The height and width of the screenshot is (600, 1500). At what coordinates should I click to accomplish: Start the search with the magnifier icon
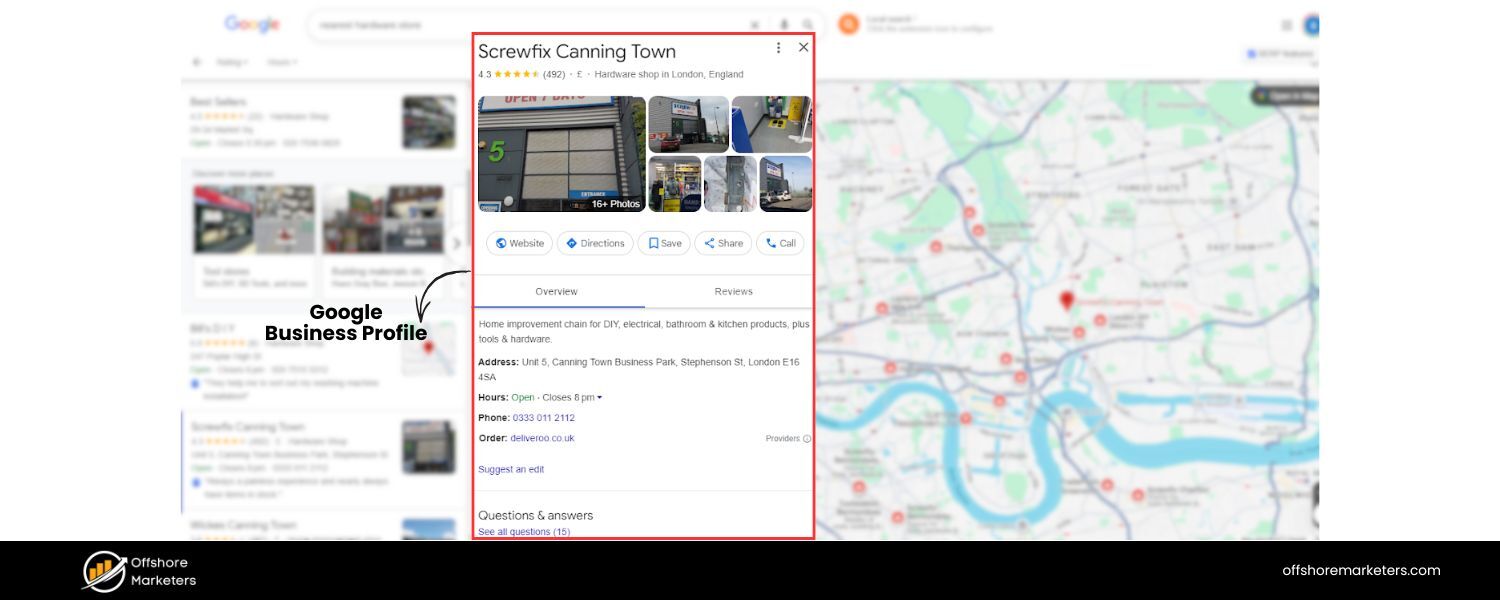[x=808, y=25]
